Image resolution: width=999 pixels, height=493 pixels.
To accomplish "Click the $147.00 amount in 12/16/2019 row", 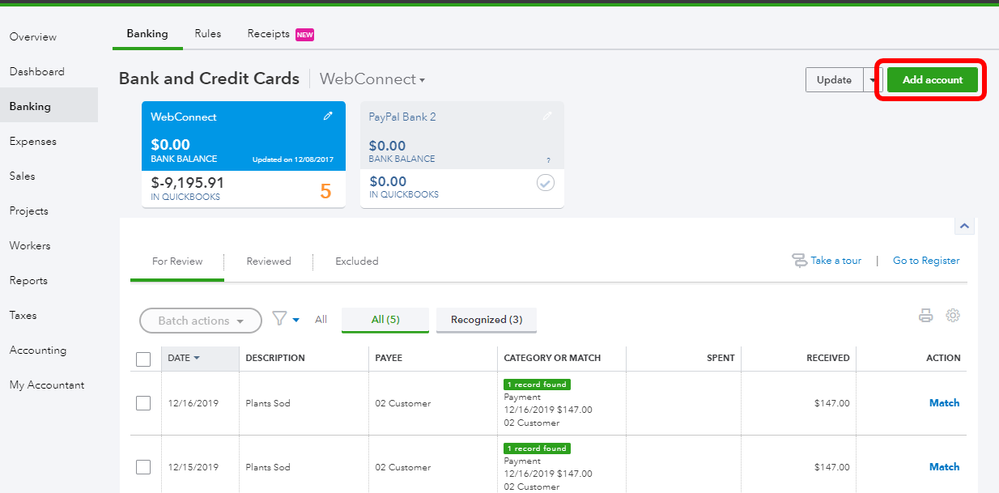I will click(x=832, y=403).
